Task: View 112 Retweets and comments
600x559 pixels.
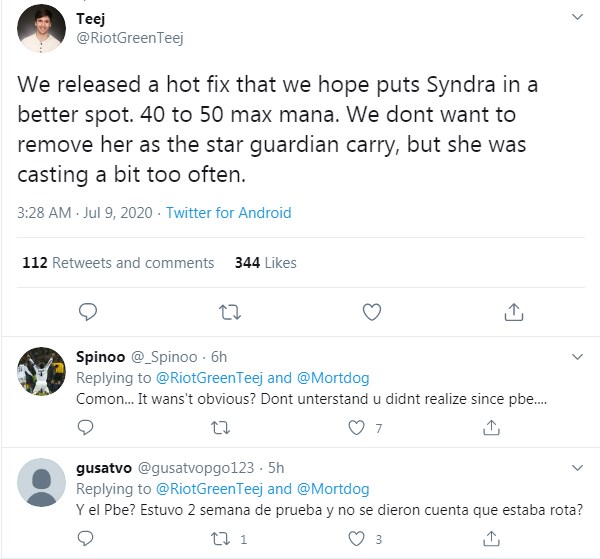Action: [x=118, y=263]
